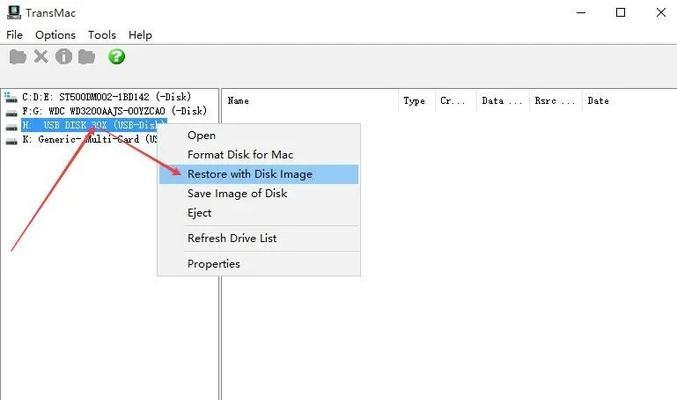Click the open folder toolbar icon
Viewport: 677px width, 400px height.
(x=18, y=57)
